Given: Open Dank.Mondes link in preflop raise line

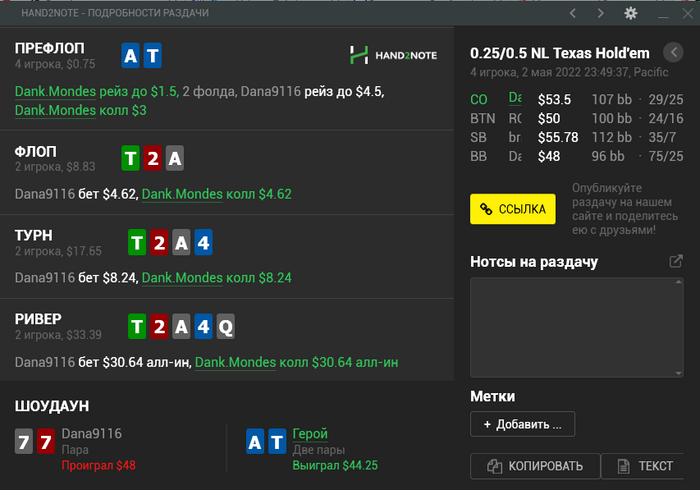Looking at the screenshot, I should 55,91.
